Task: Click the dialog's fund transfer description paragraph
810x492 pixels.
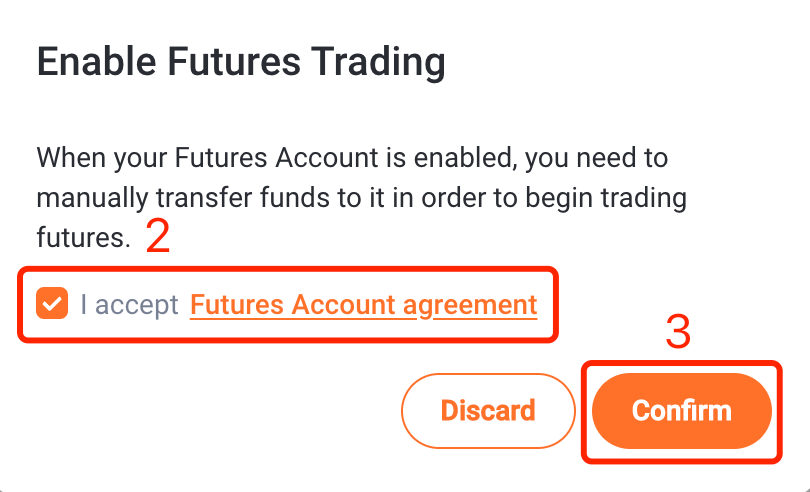Action: coord(362,197)
